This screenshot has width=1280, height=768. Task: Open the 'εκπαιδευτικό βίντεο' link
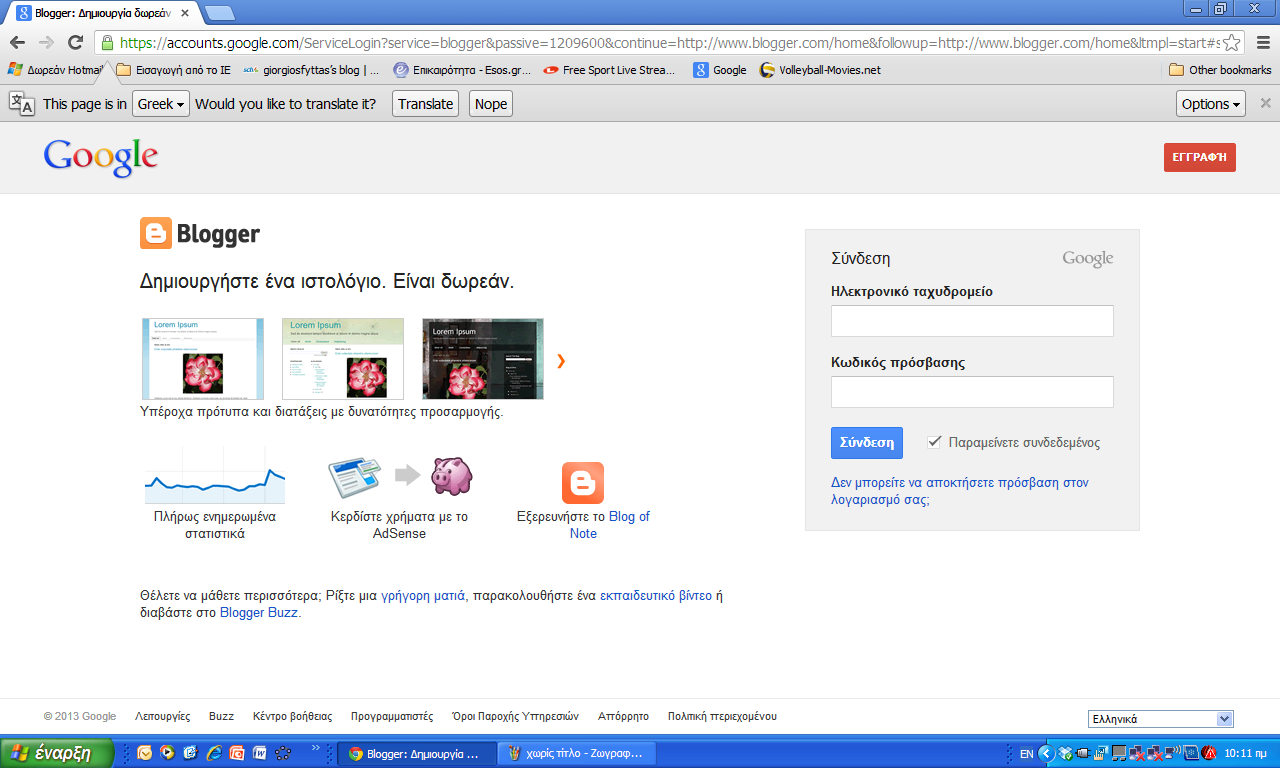tap(656, 595)
